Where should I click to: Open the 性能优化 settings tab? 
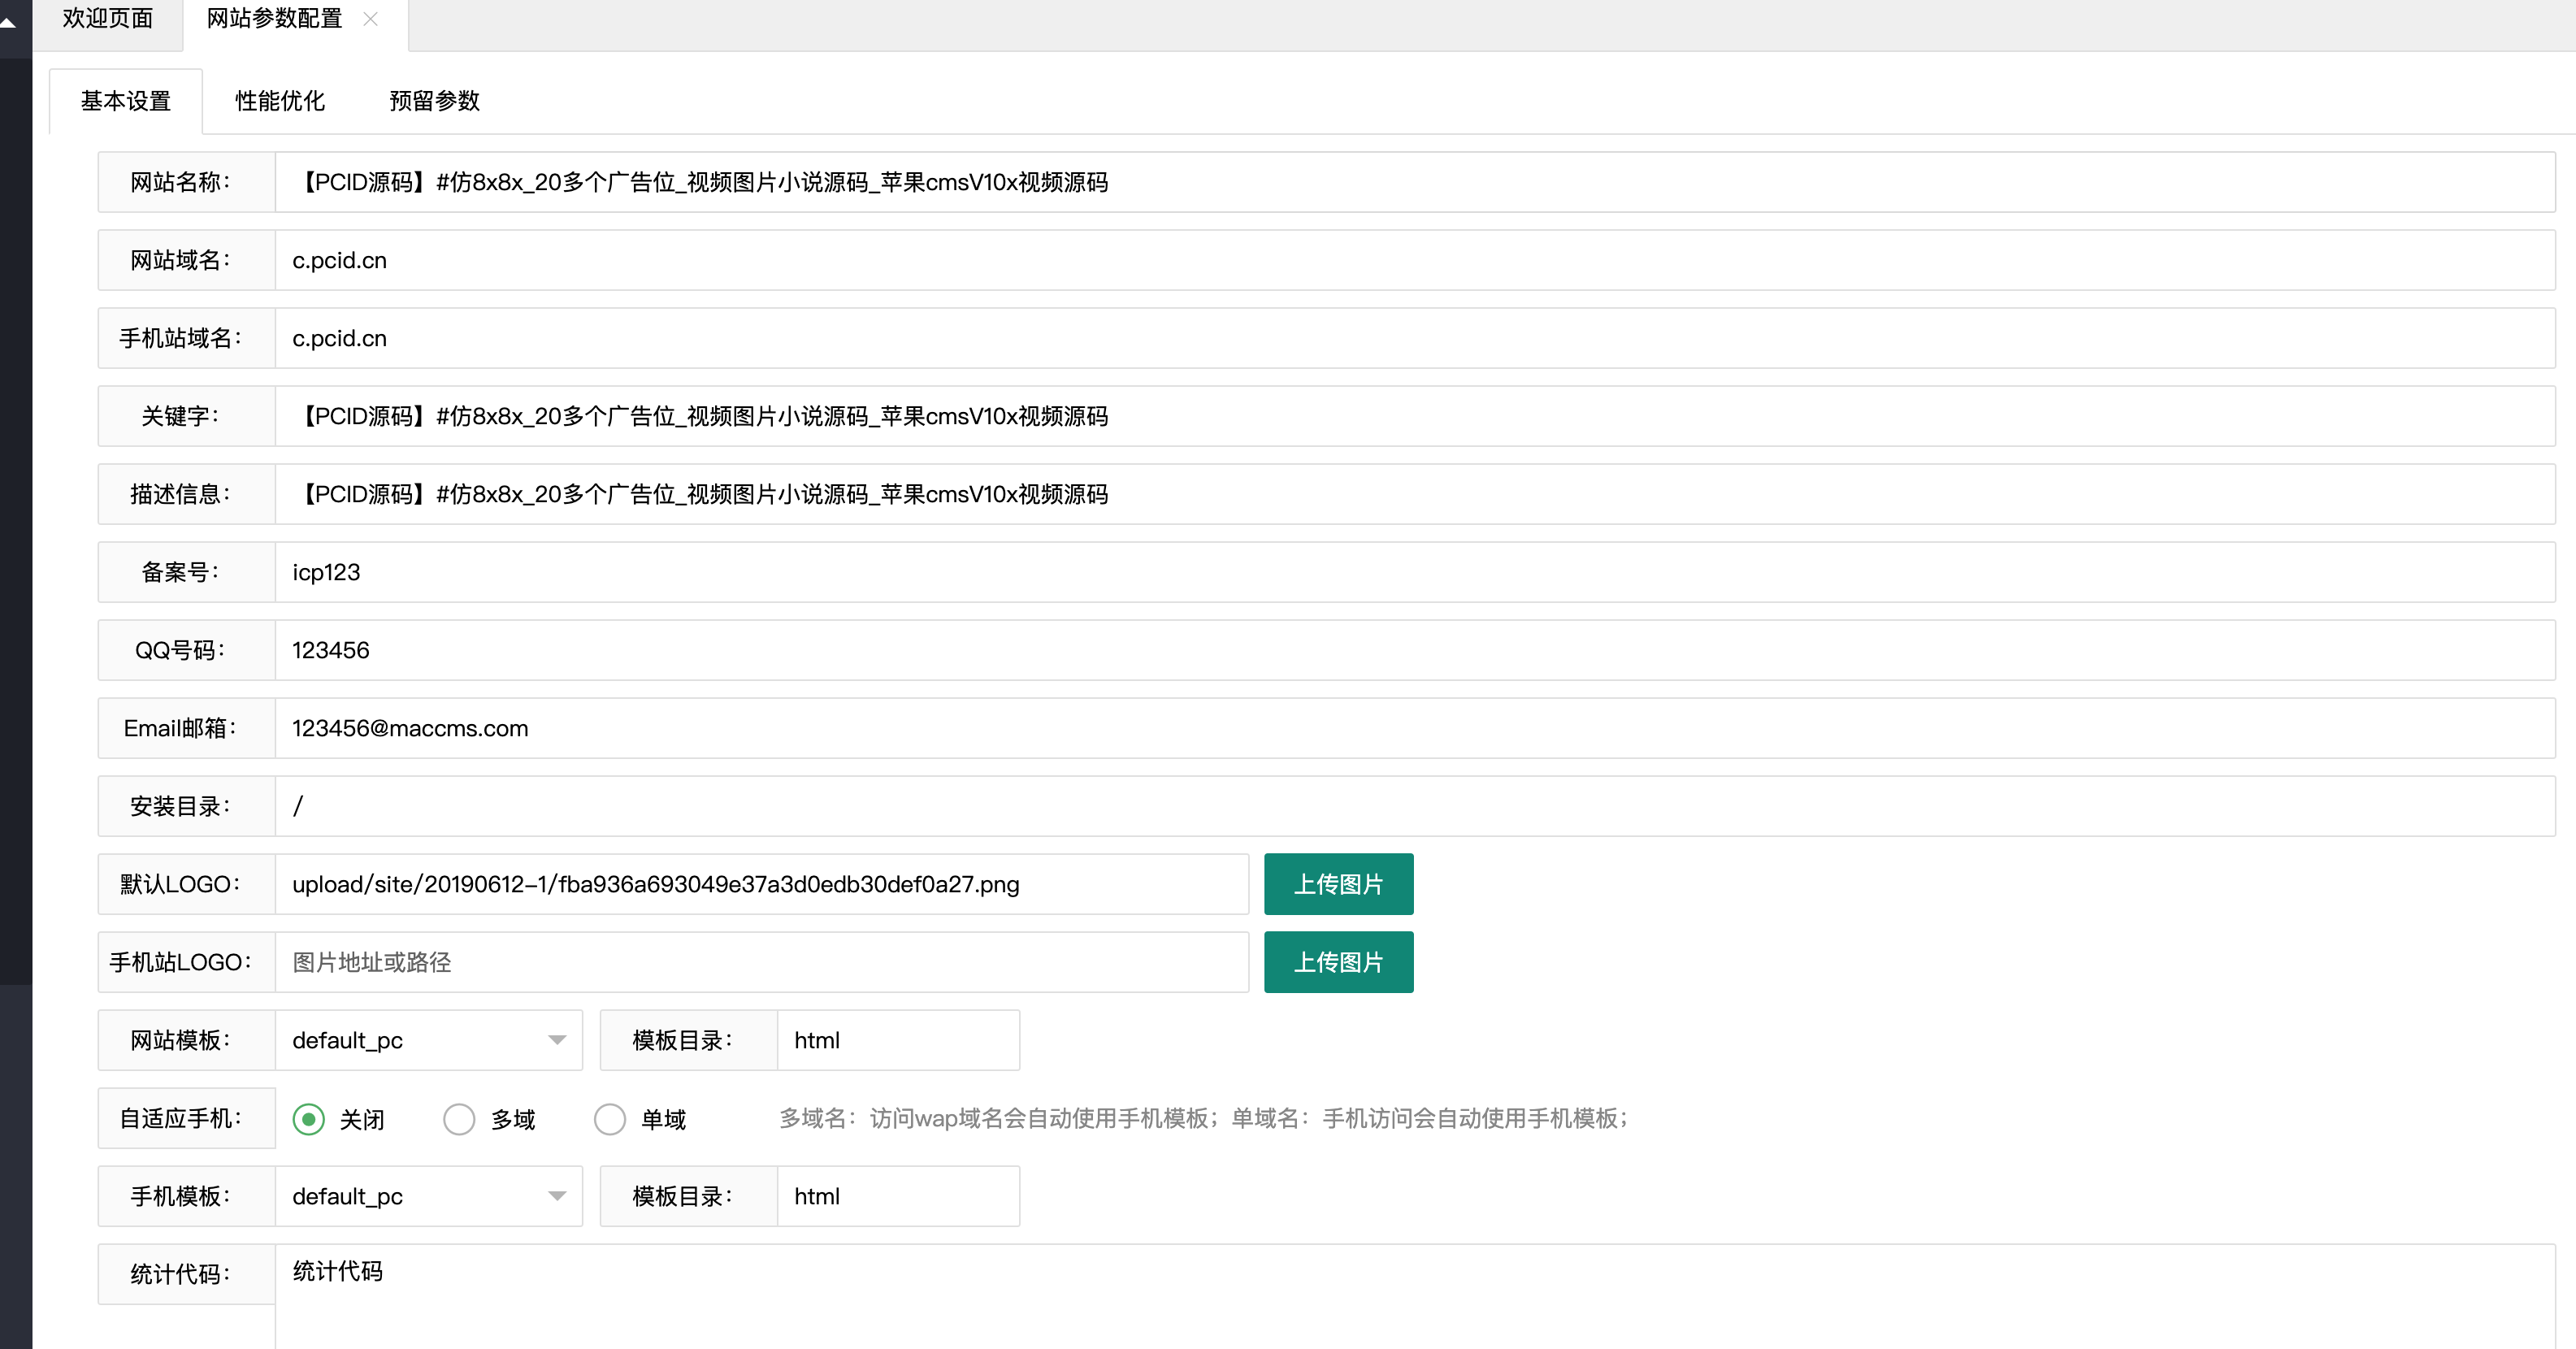[x=280, y=101]
